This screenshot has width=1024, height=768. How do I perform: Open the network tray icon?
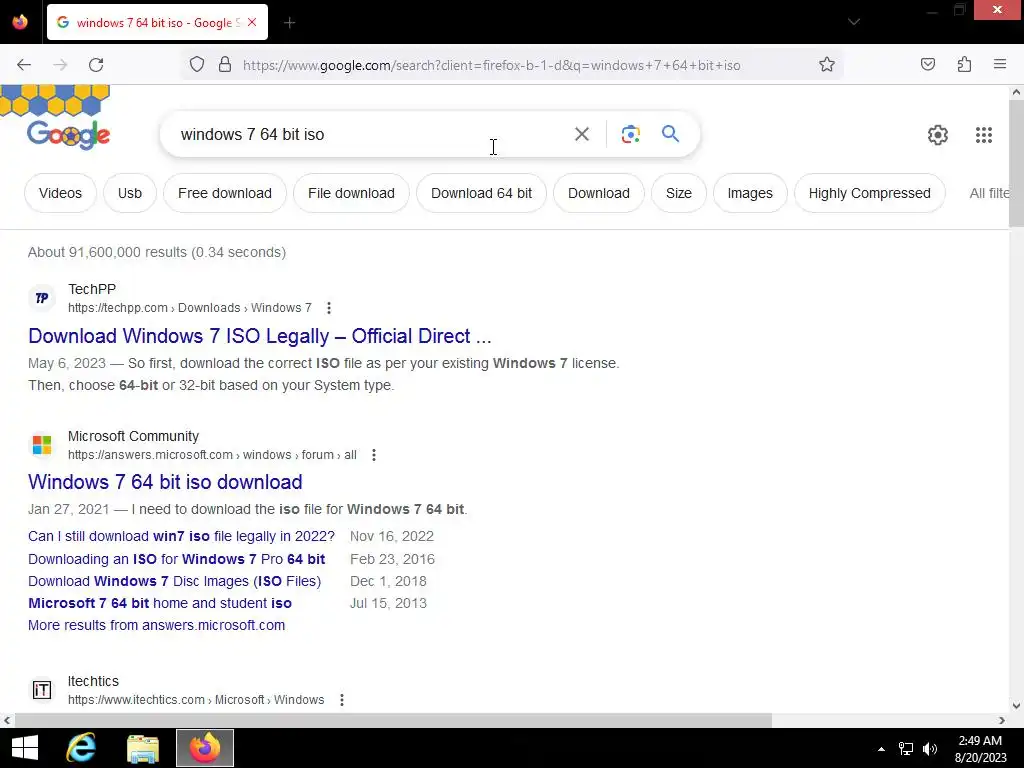(x=906, y=749)
